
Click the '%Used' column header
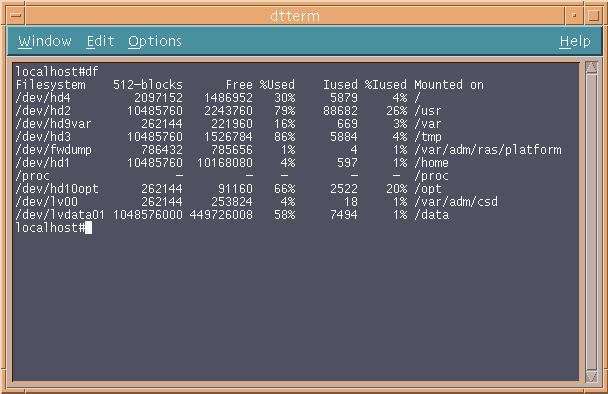point(277,85)
